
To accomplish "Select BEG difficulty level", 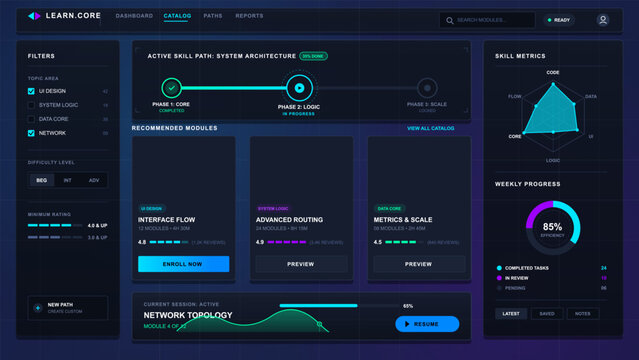I will click(x=42, y=180).
